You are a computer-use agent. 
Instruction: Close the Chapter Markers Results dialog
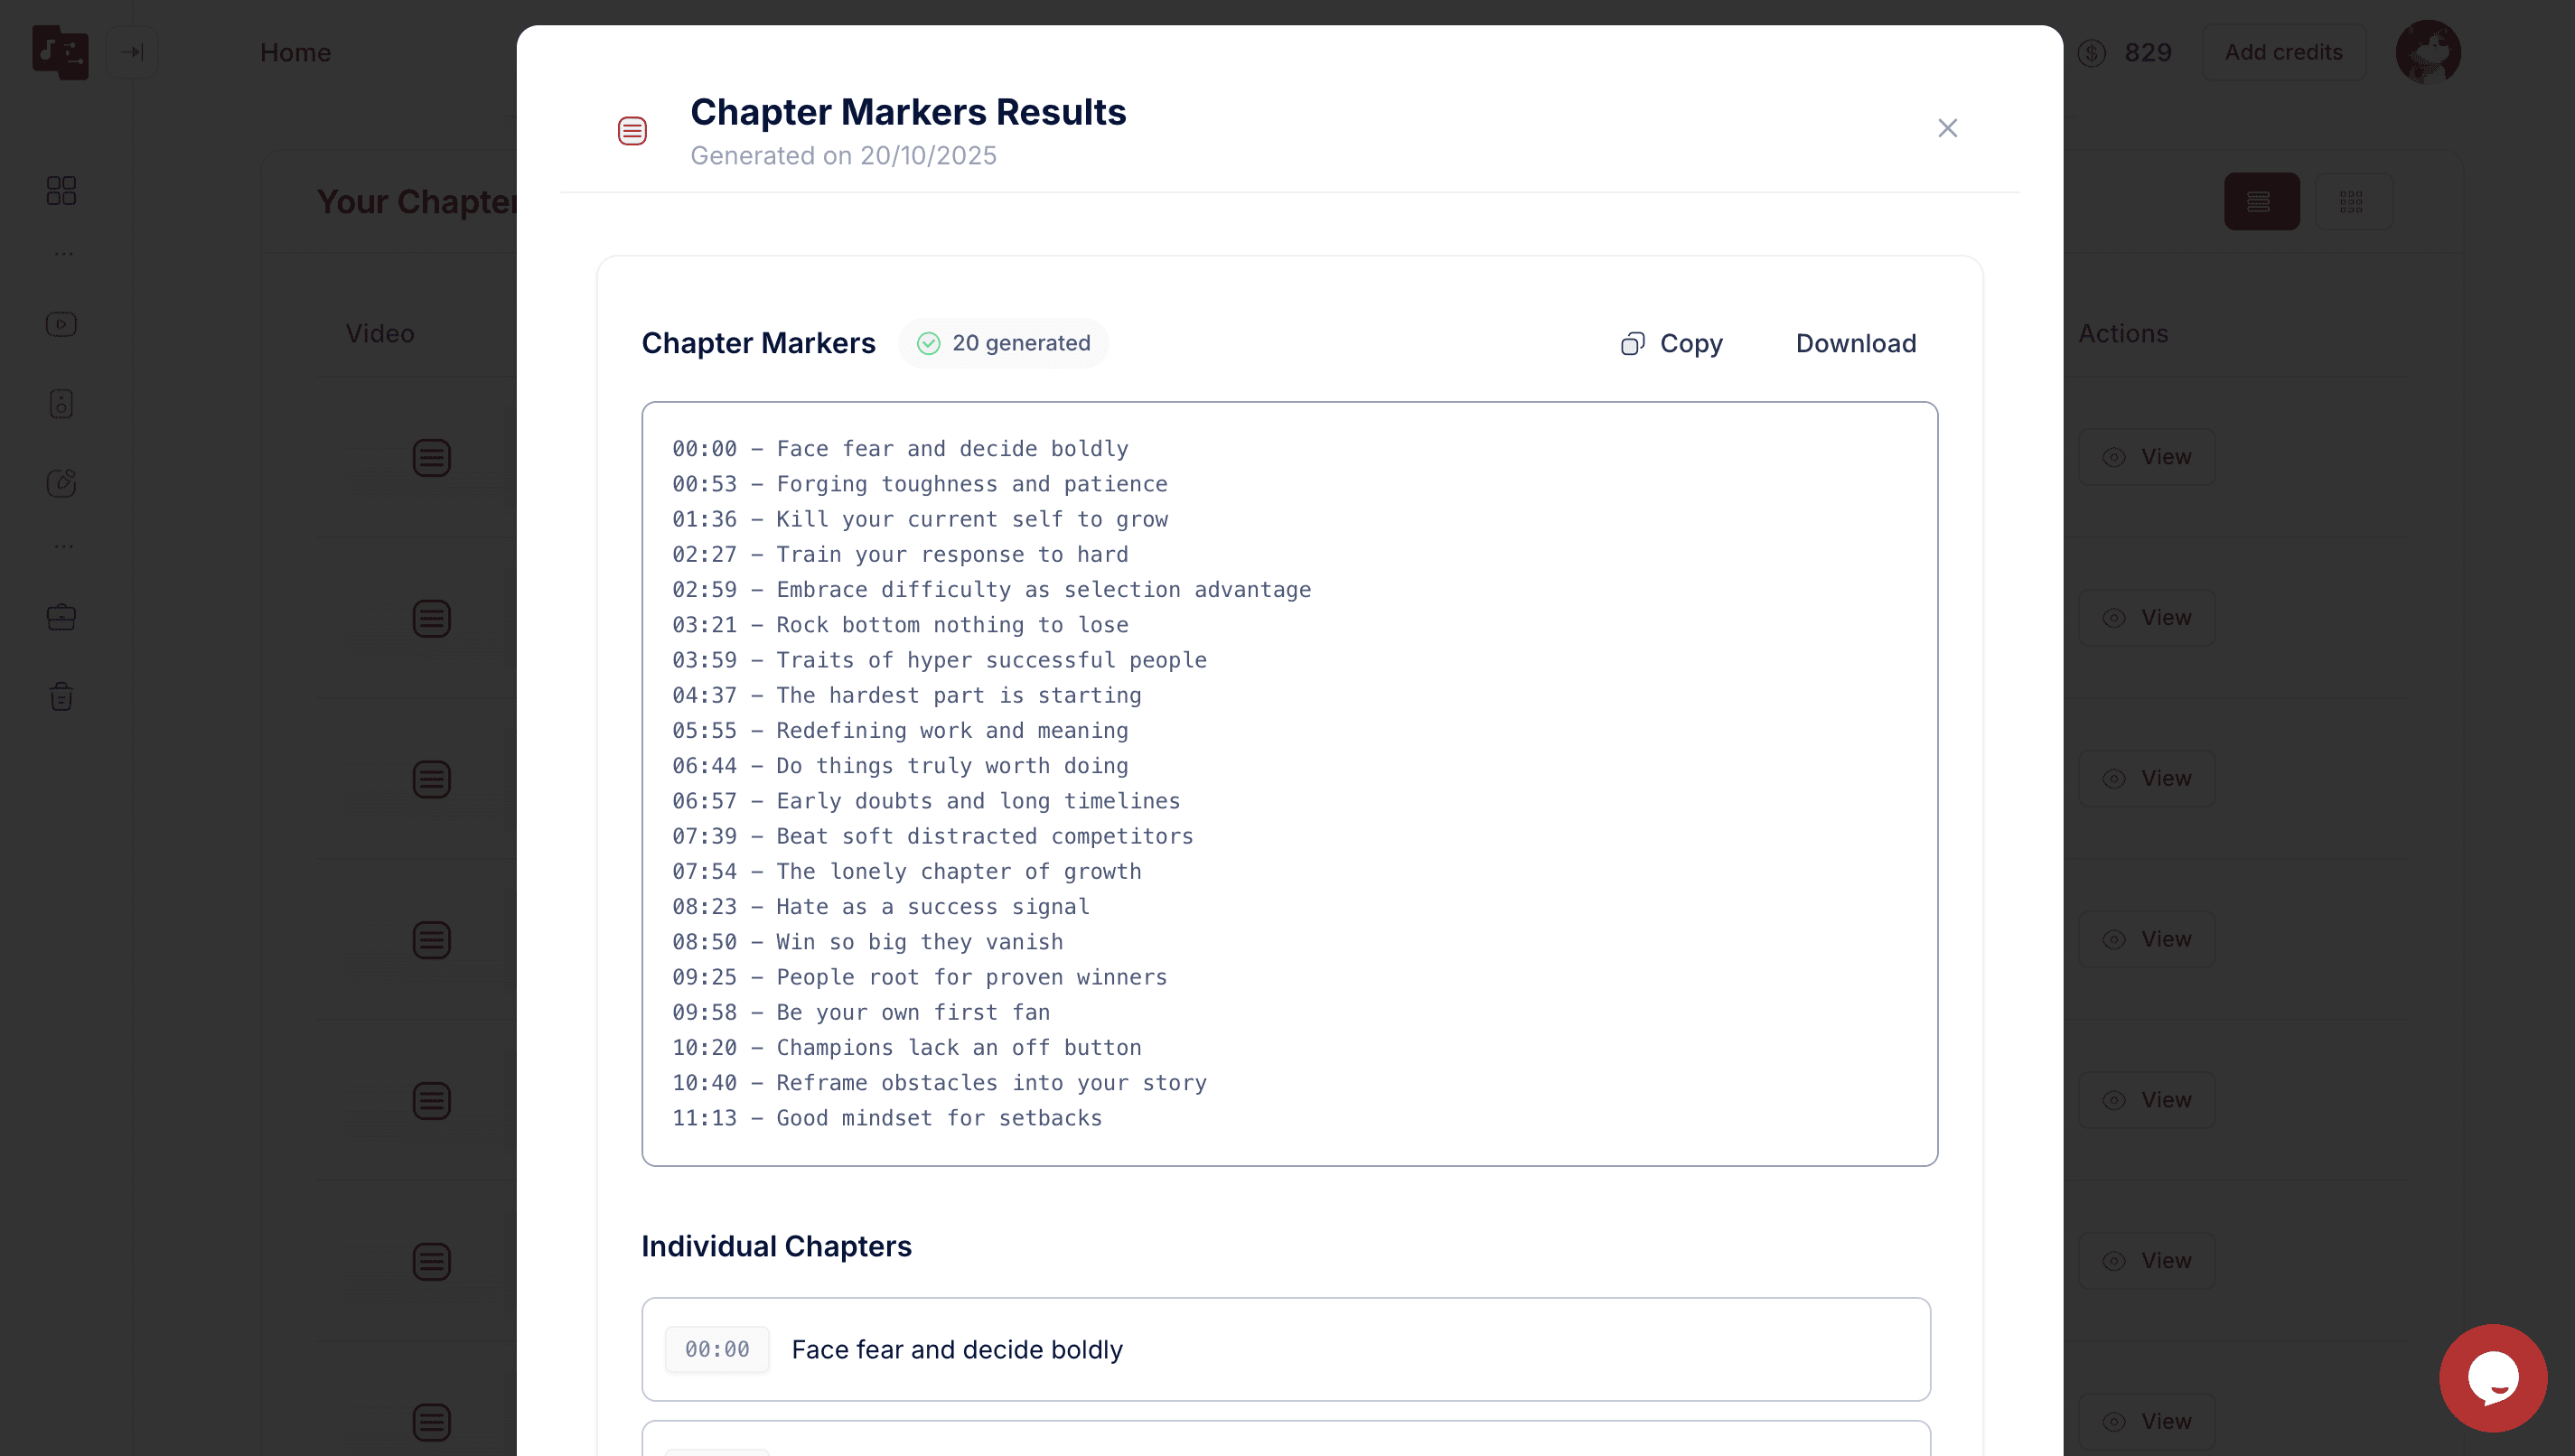[1947, 128]
